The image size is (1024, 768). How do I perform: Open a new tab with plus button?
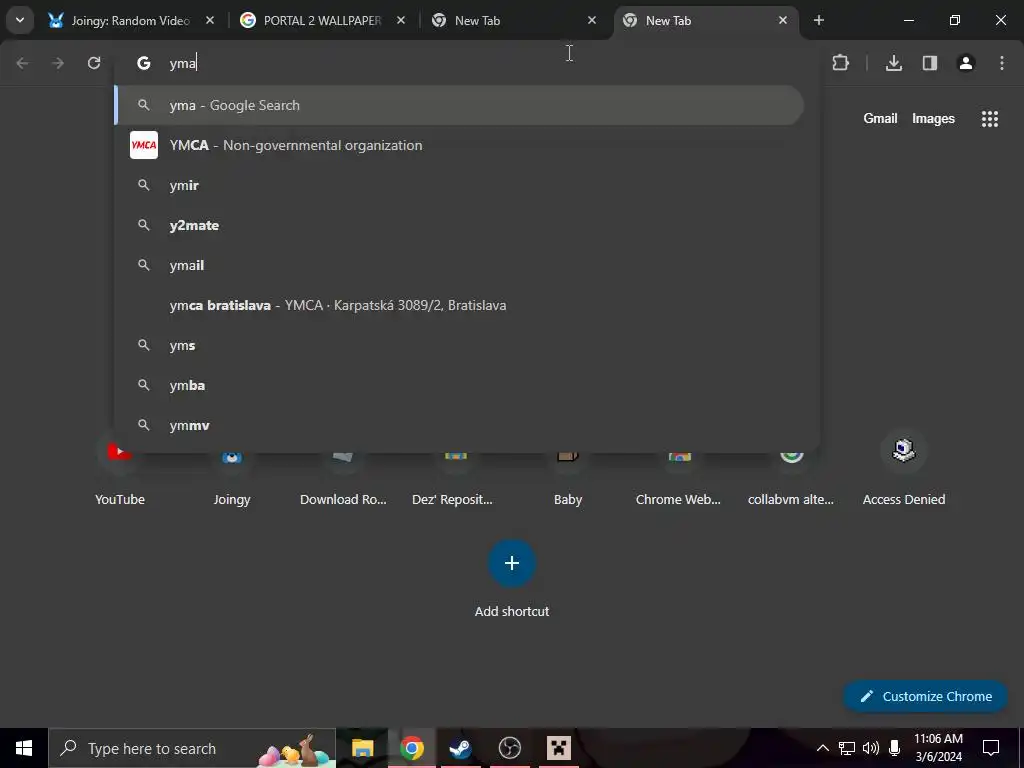(x=819, y=21)
